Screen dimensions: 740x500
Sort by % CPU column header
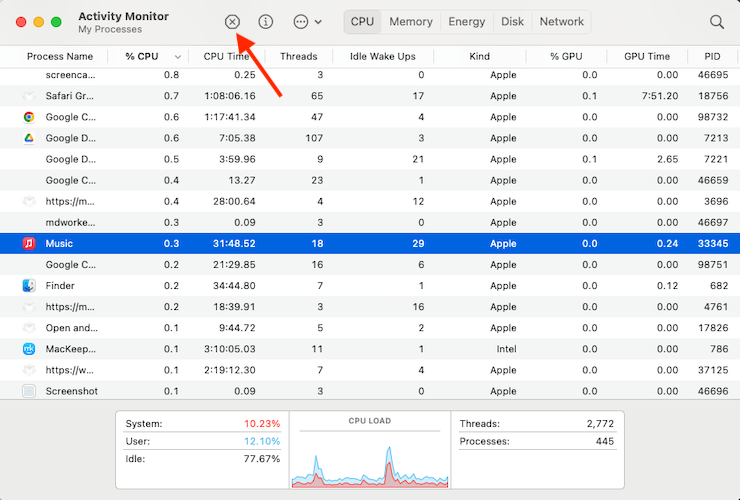tap(142, 56)
